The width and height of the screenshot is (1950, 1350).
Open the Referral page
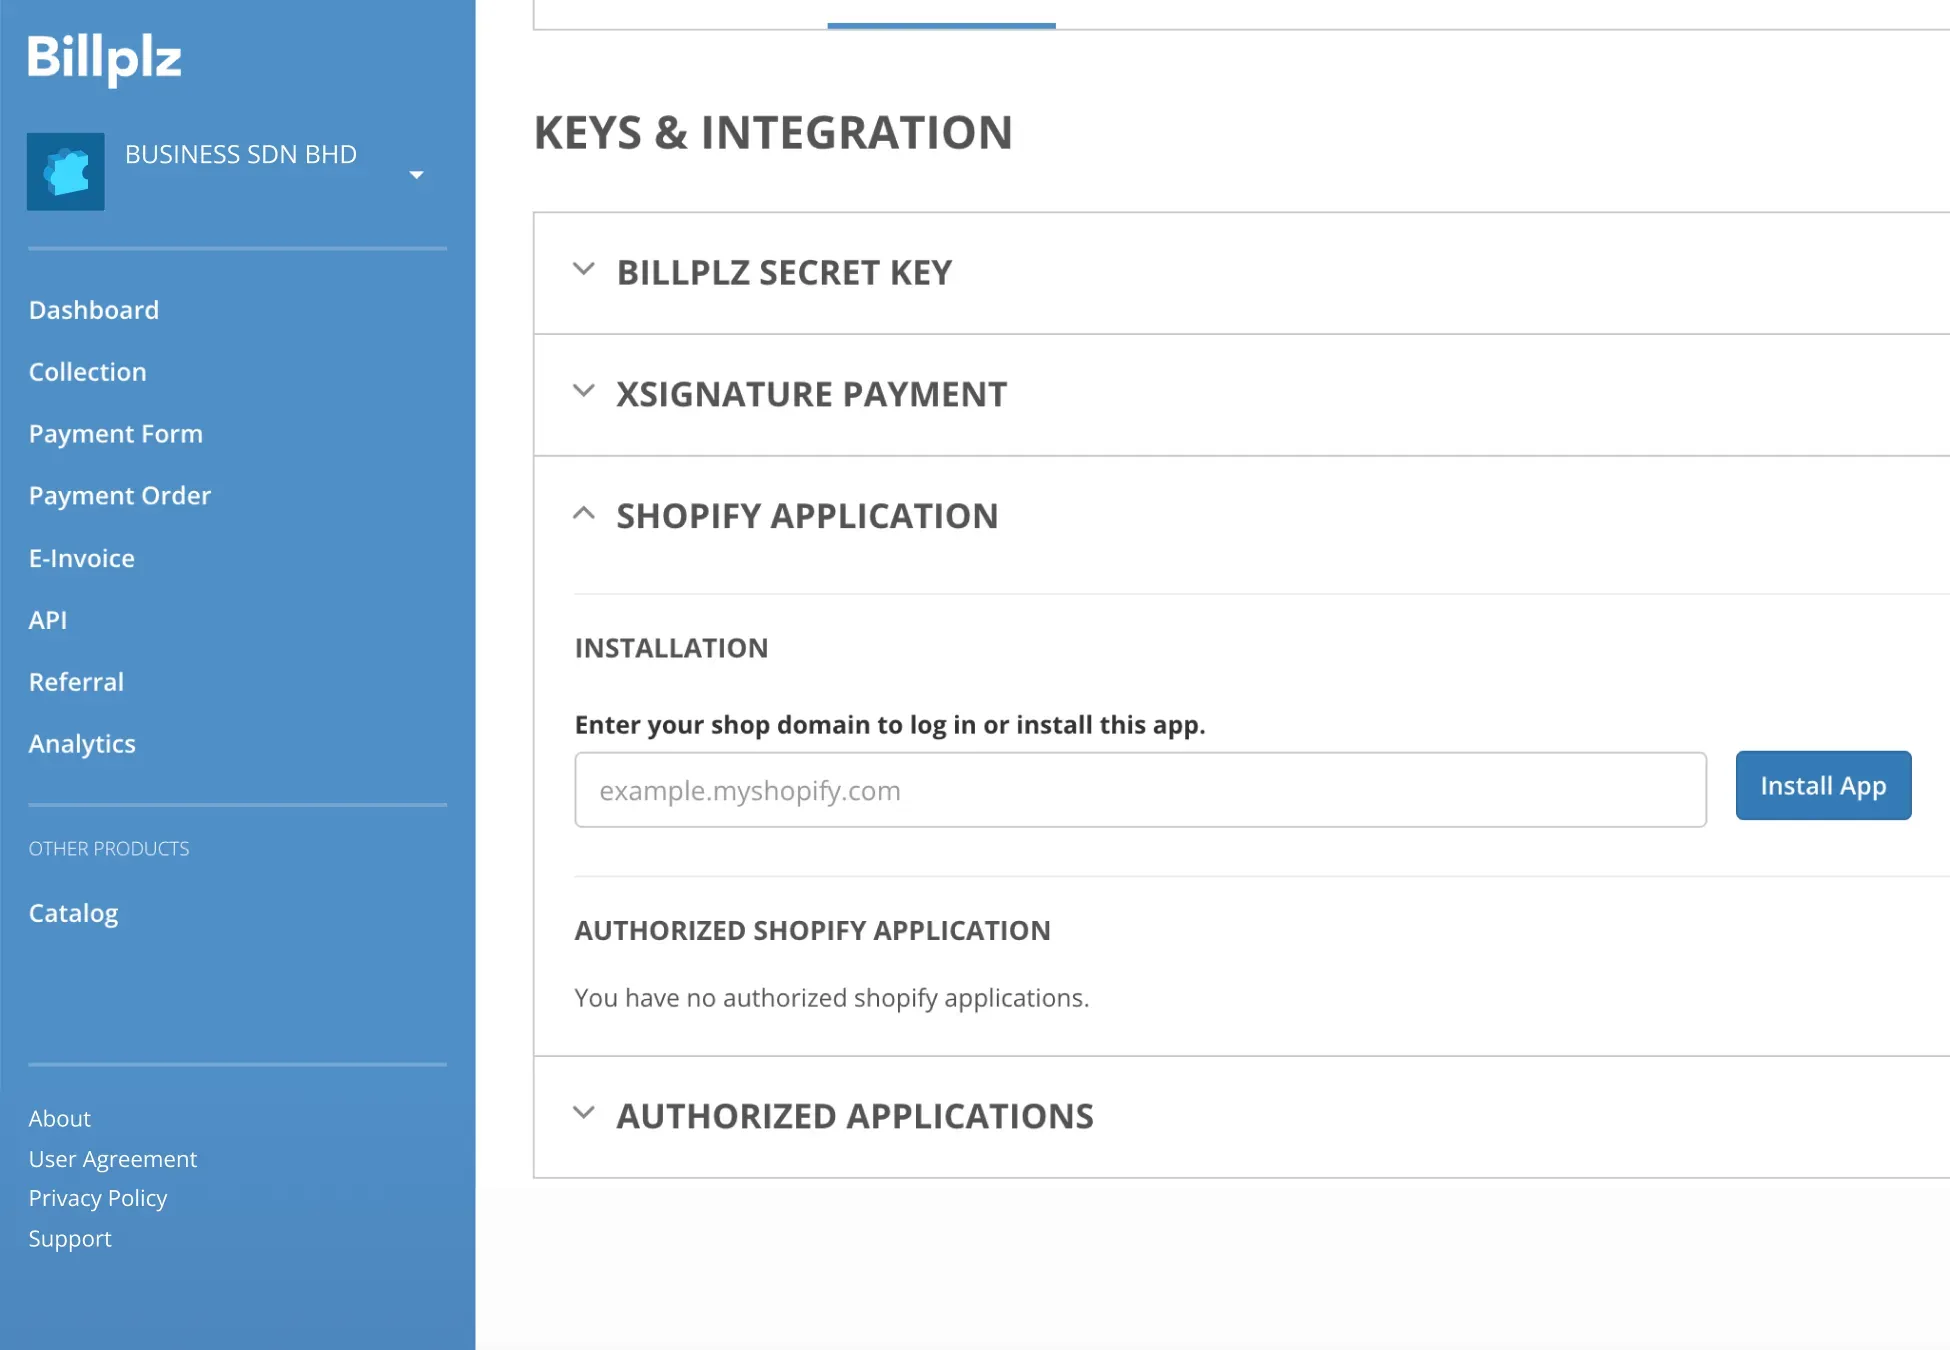(76, 682)
